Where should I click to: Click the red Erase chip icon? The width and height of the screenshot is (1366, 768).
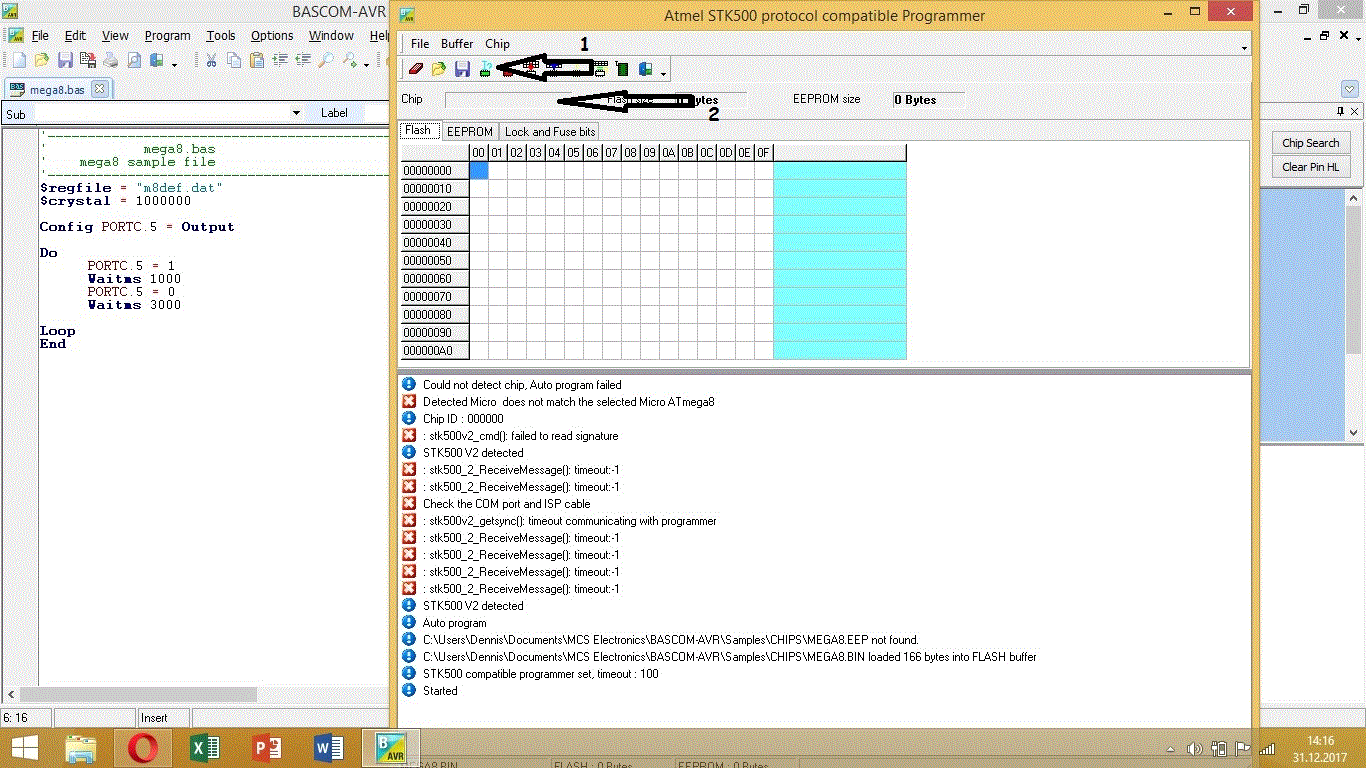[416, 69]
